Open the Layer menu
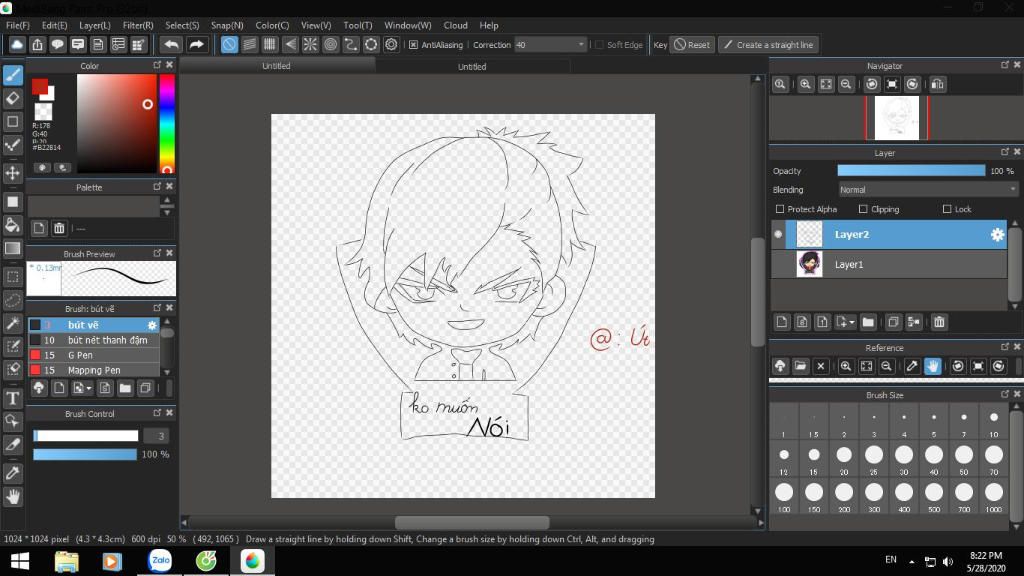The image size is (1024, 576). pyautogui.click(x=95, y=25)
